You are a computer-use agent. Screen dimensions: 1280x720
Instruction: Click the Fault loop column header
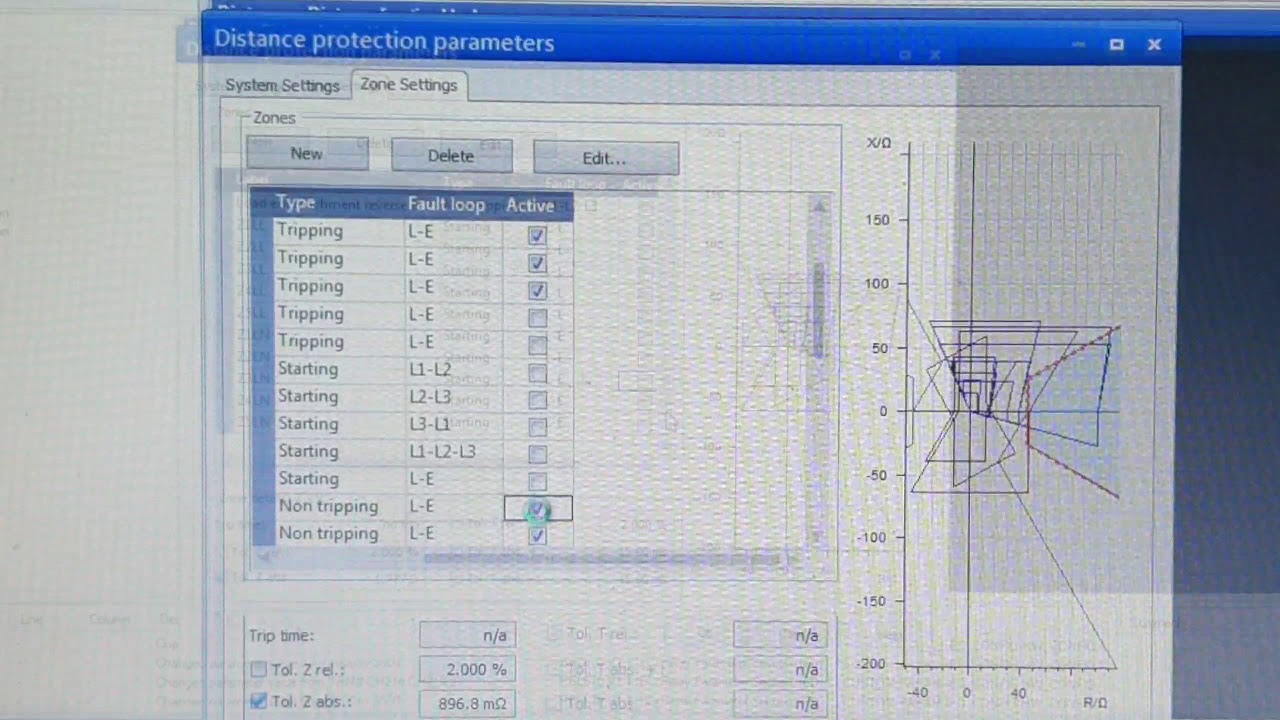446,205
